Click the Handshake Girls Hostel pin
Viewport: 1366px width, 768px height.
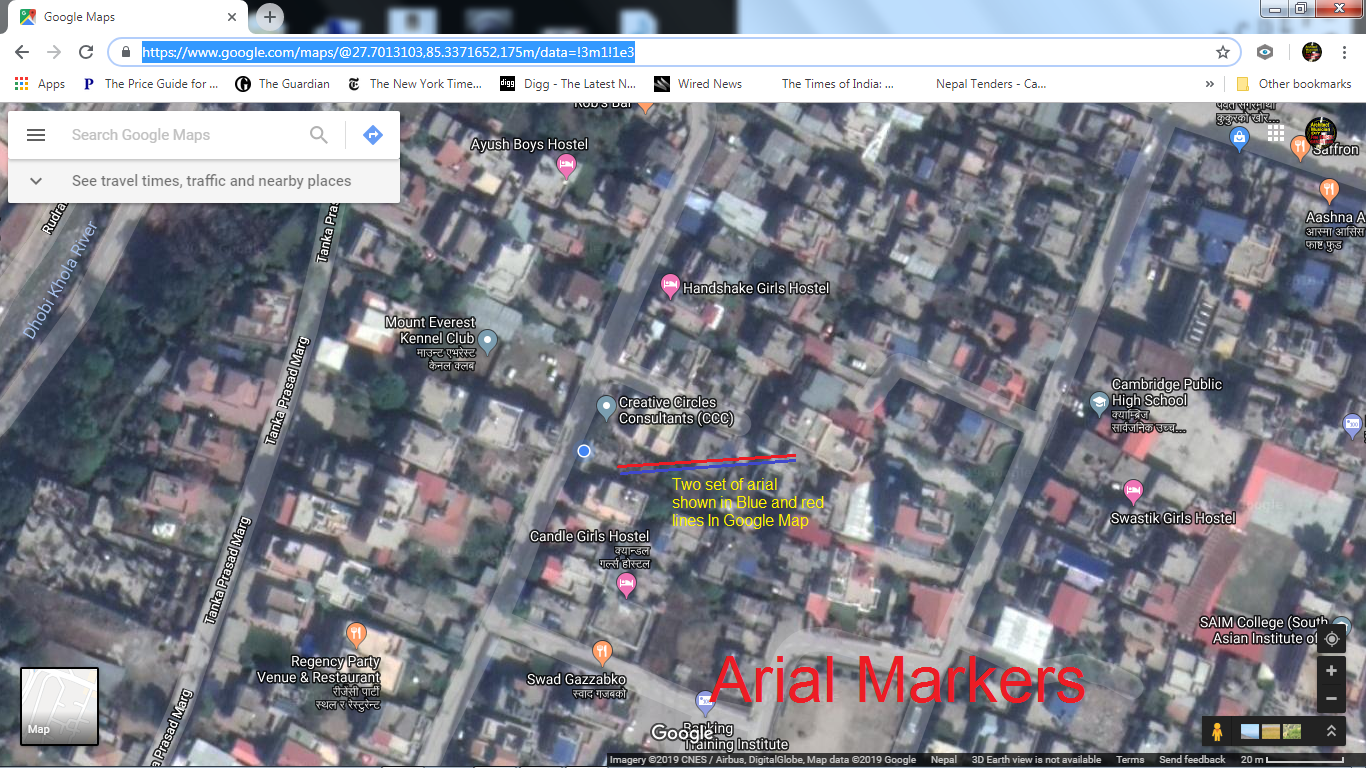671,287
